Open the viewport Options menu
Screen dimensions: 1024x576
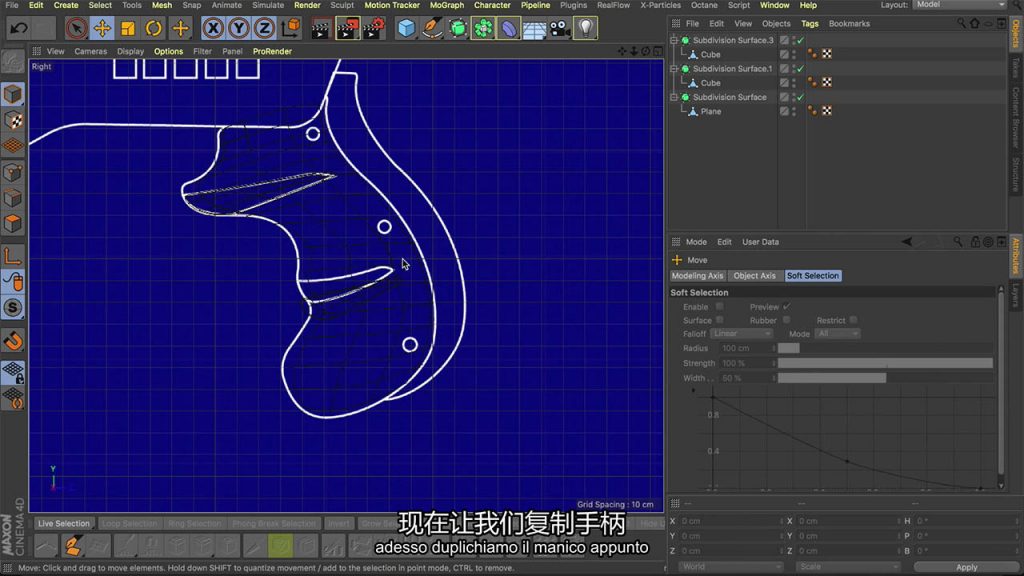[168, 51]
